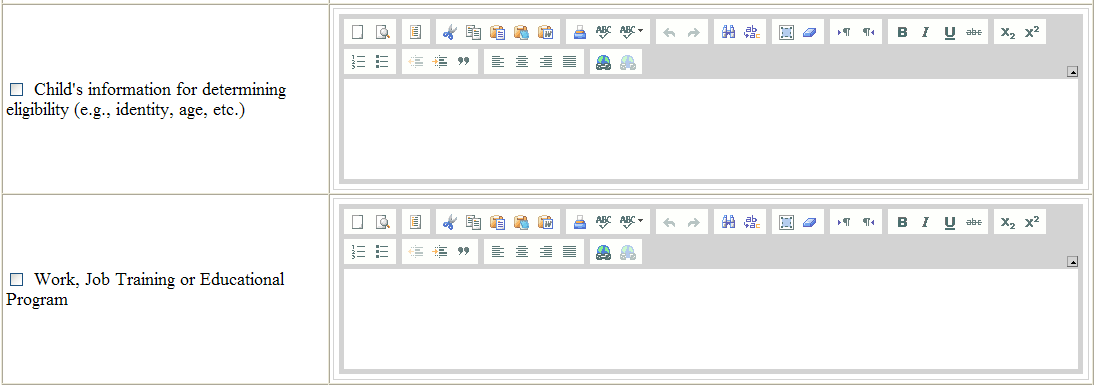The width and height of the screenshot is (1096, 385).
Task: Cut selection in Work, Job Training editor
Action: tap(449, 222)
